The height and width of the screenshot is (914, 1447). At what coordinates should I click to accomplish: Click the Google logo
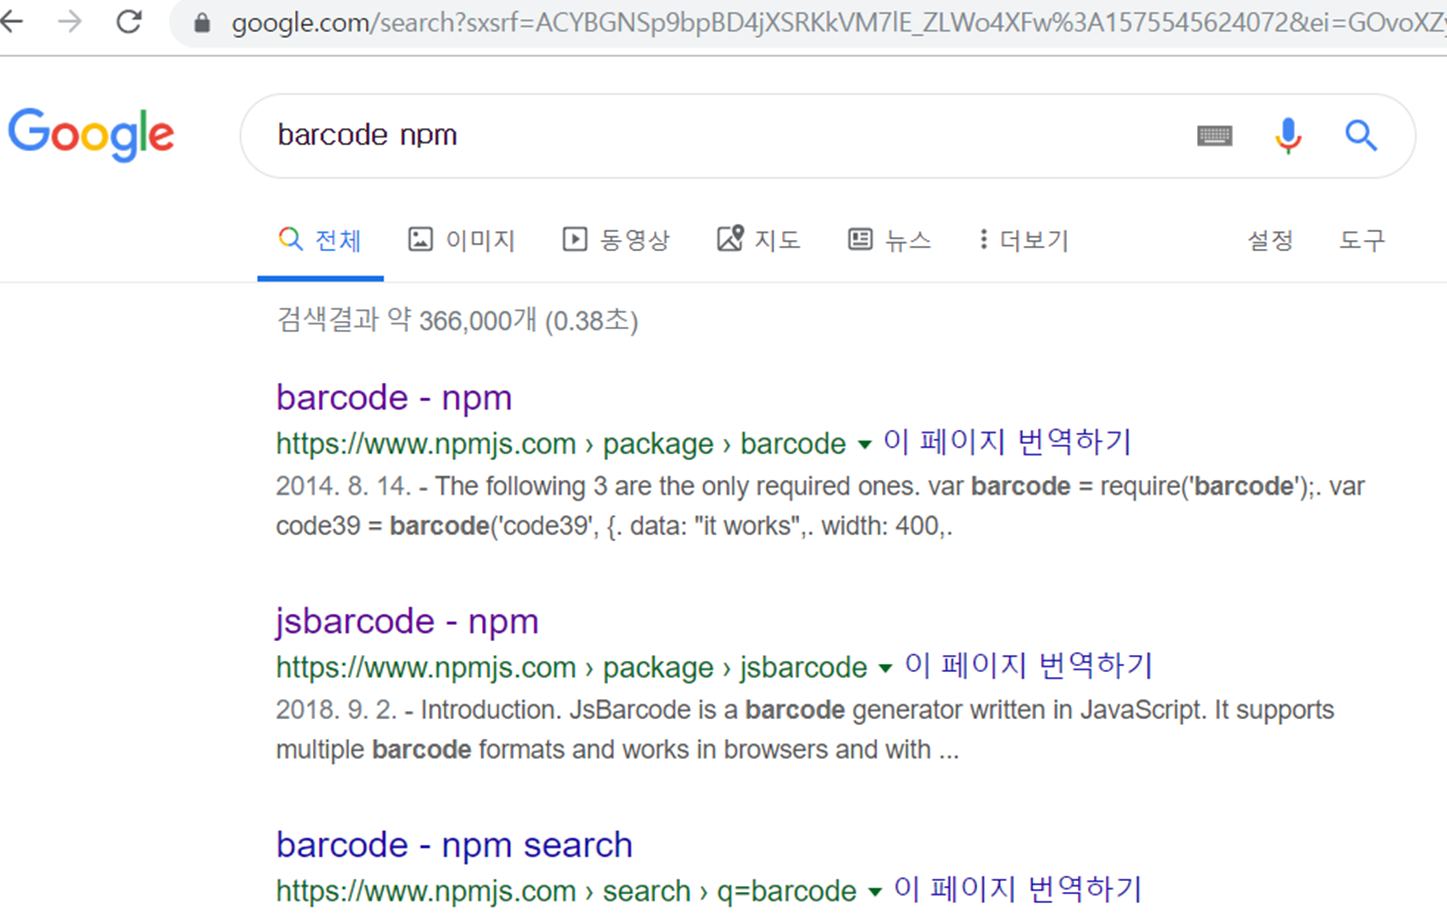coord(91,135)
